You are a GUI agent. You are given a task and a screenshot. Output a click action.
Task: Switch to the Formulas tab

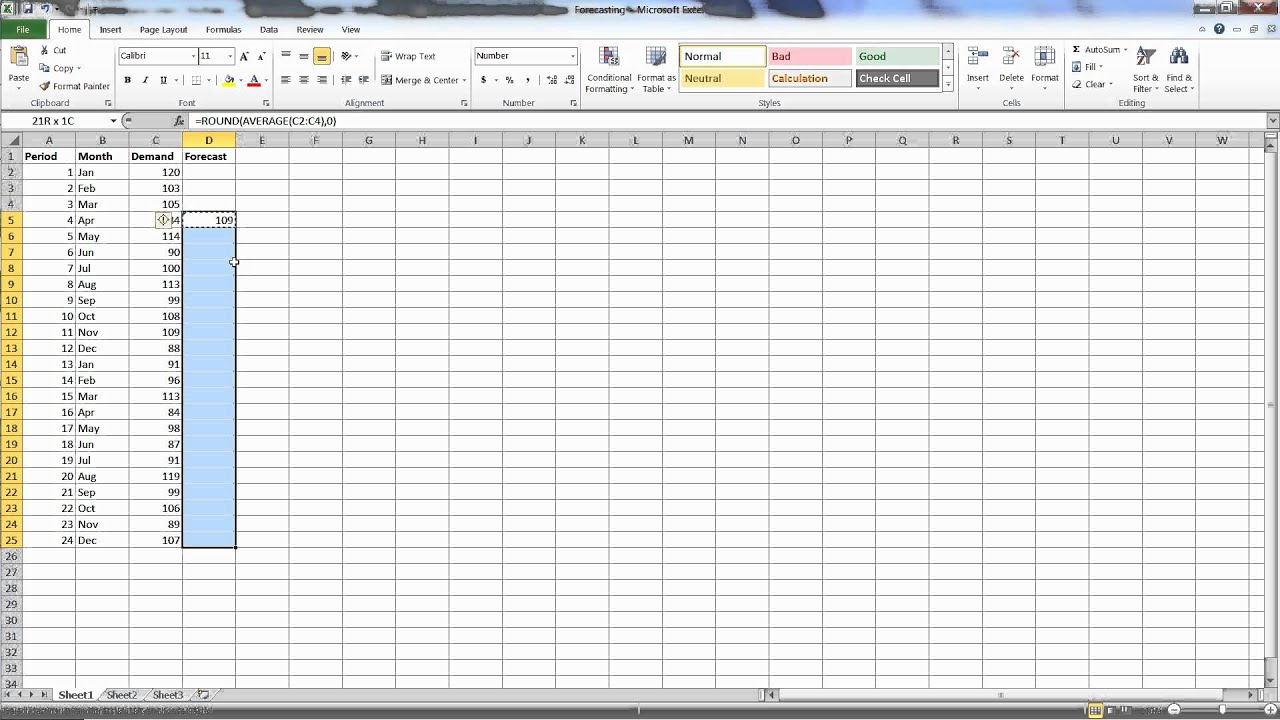coord(223,30)
